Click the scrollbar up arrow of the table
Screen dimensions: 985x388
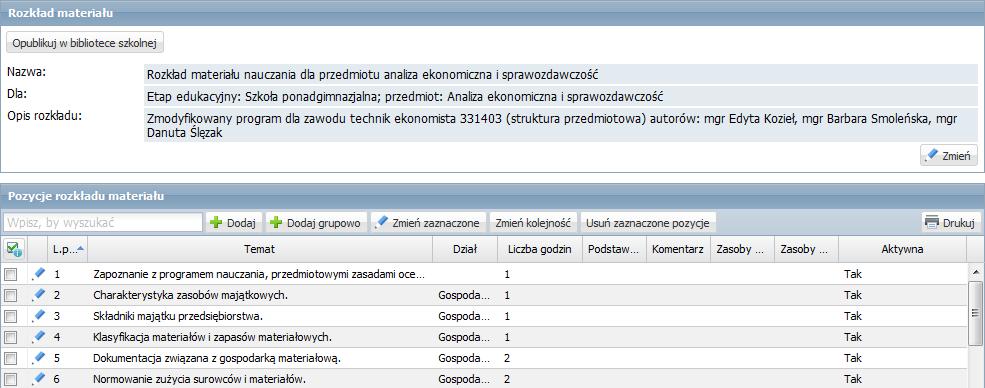point(975,272)
